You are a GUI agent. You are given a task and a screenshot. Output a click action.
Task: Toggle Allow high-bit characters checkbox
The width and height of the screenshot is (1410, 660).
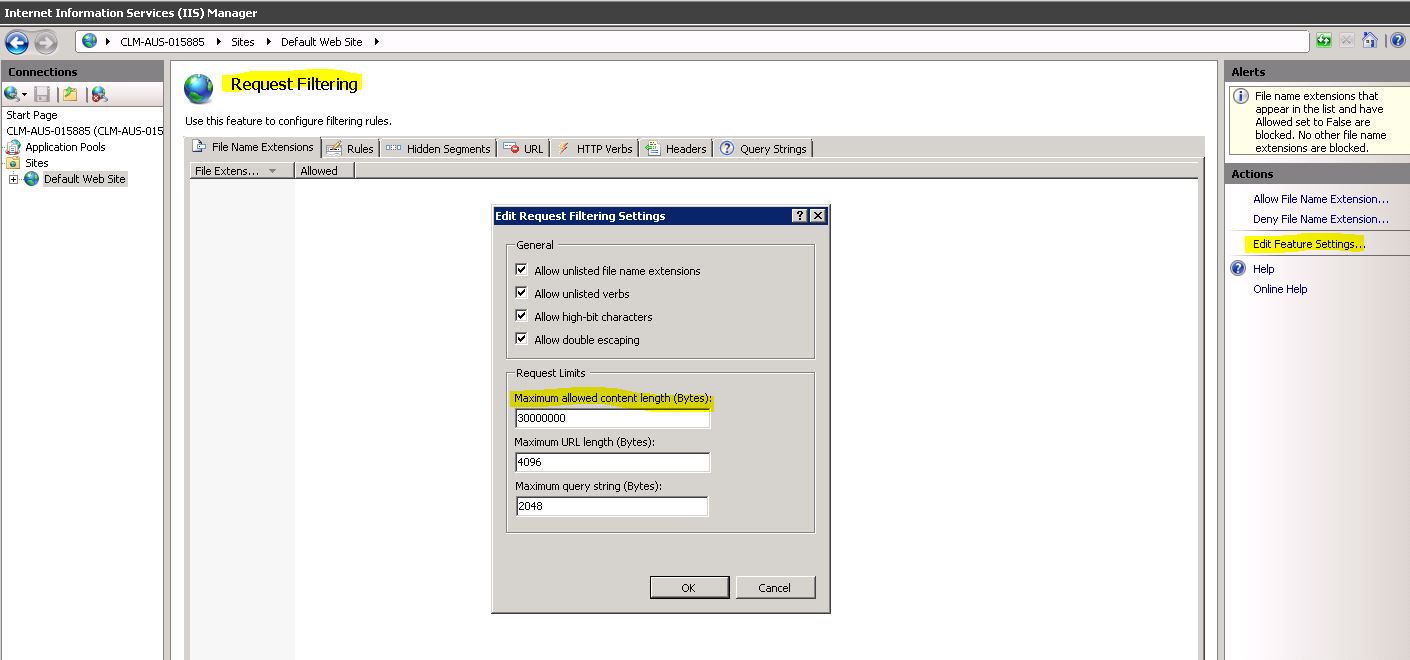(x=521, y=316)
